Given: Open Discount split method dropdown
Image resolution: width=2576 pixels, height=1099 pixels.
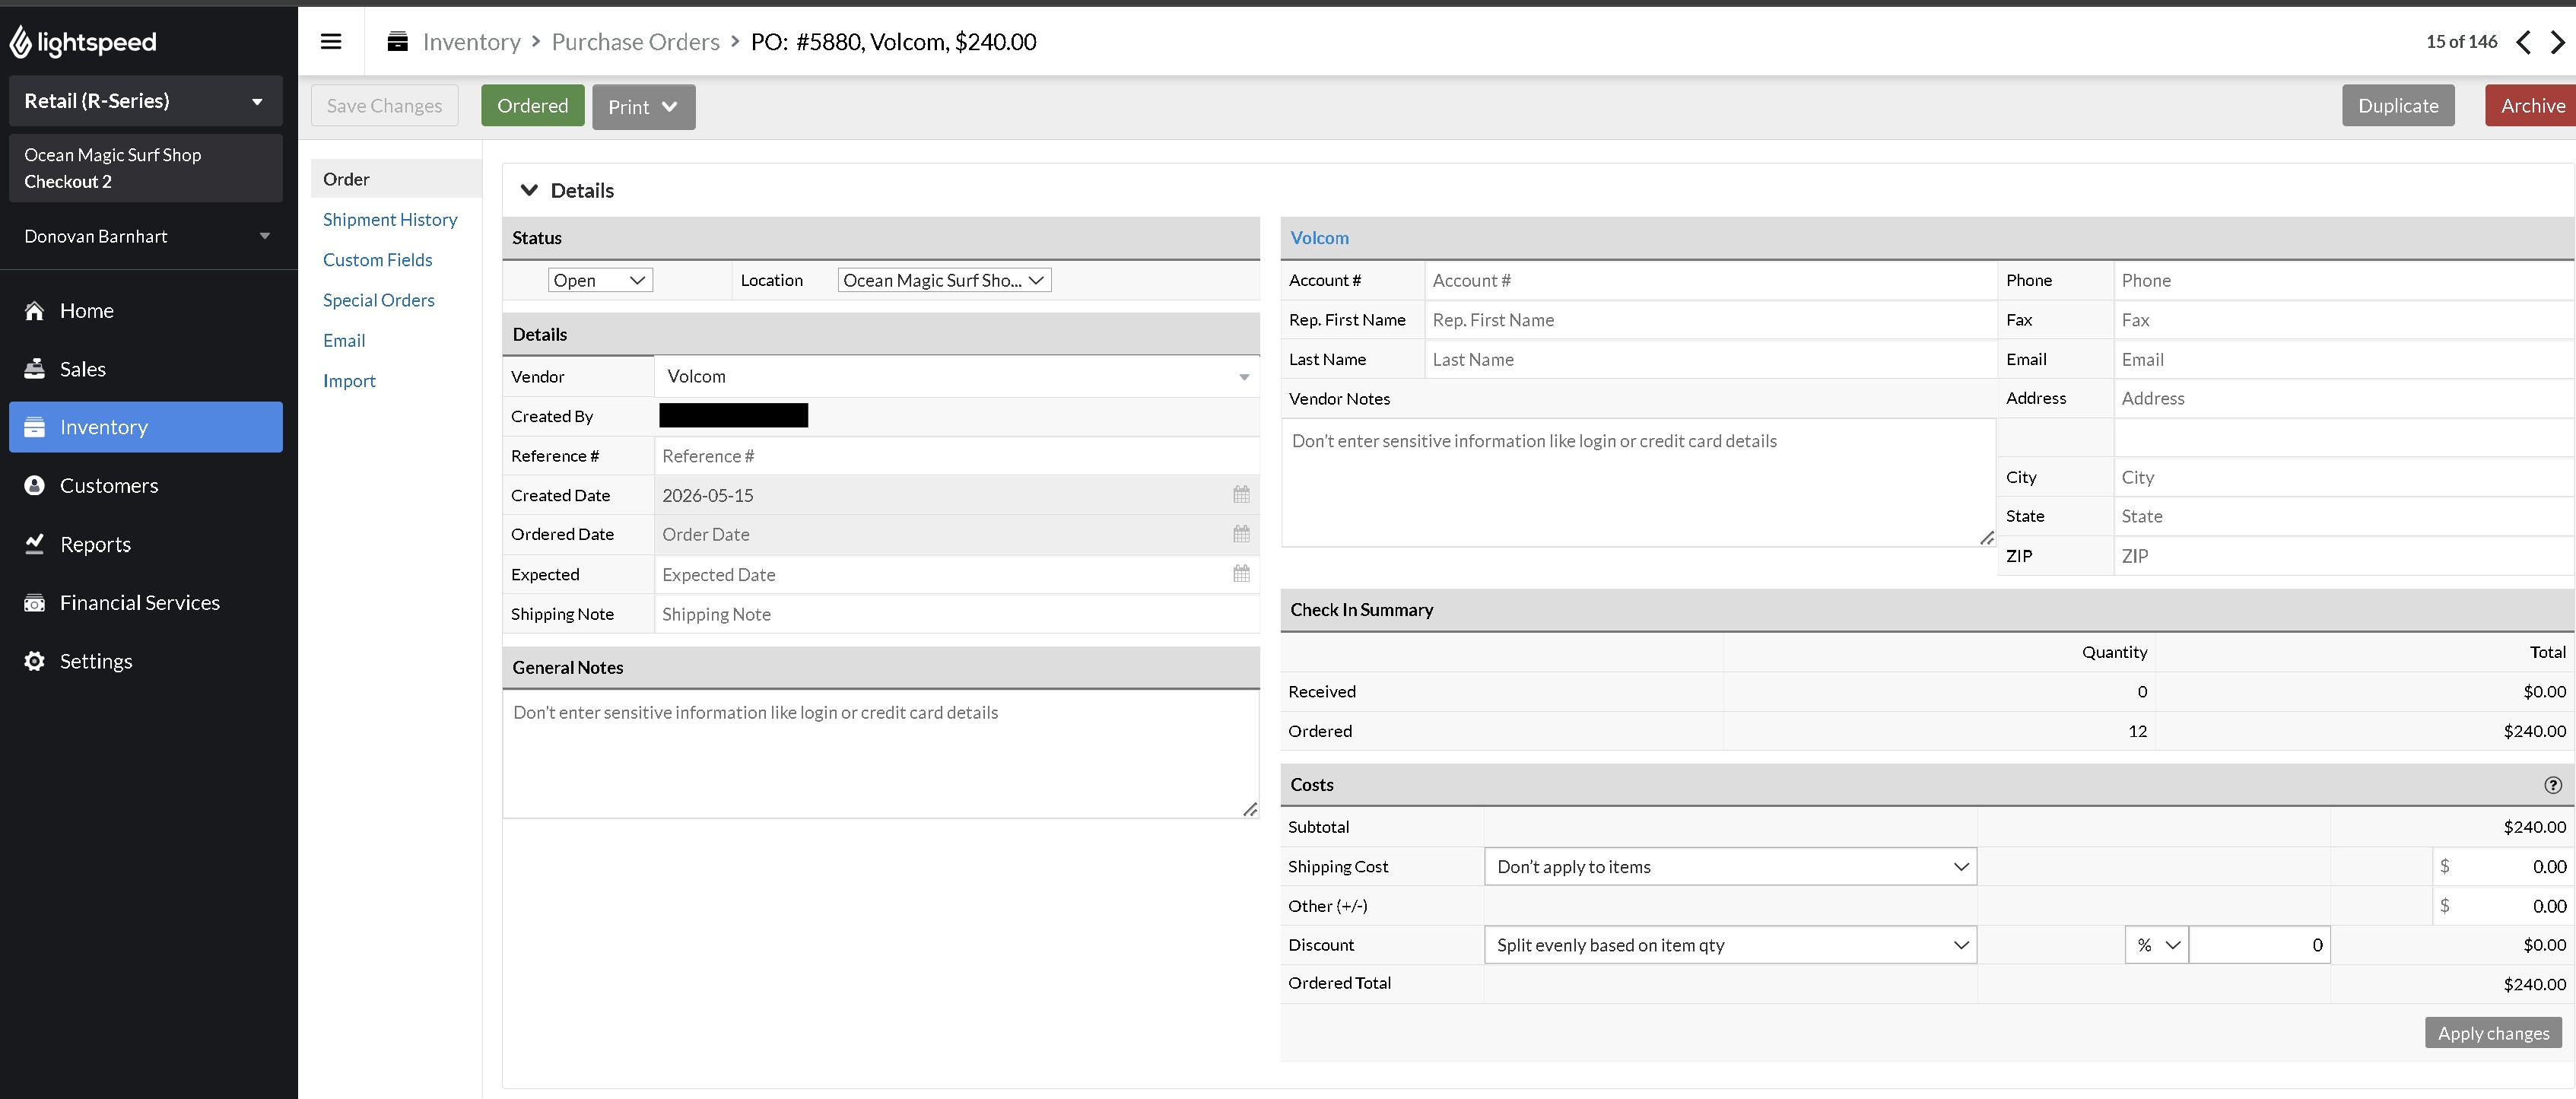Looking at the screenshot, I should 1730,945.
